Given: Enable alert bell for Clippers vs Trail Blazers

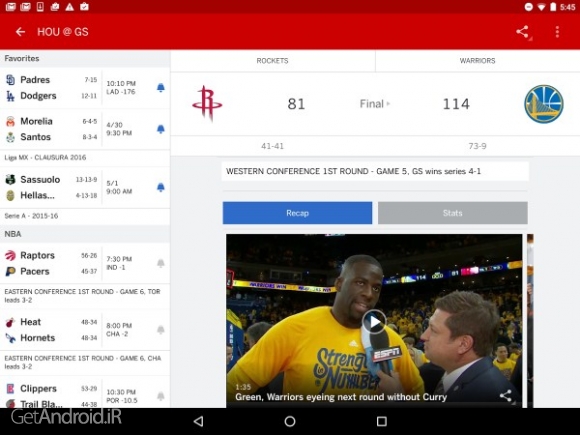Looking at the screenshot, I should 161,396.
